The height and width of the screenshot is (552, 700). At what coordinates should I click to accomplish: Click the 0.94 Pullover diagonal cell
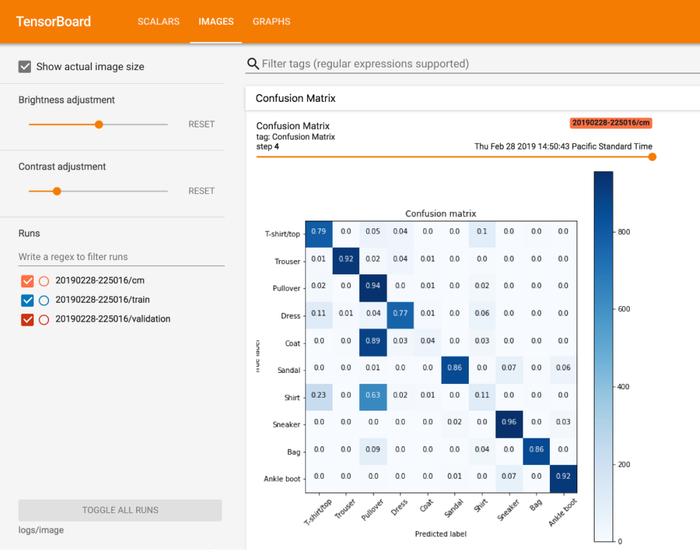373,288
